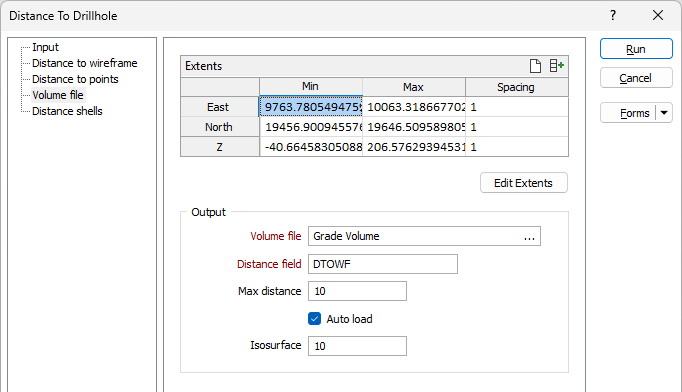Image resolution: width=682 pixels, height=392 pixels.
Task: Focus the Distance field input
Action: click(383, 264)
